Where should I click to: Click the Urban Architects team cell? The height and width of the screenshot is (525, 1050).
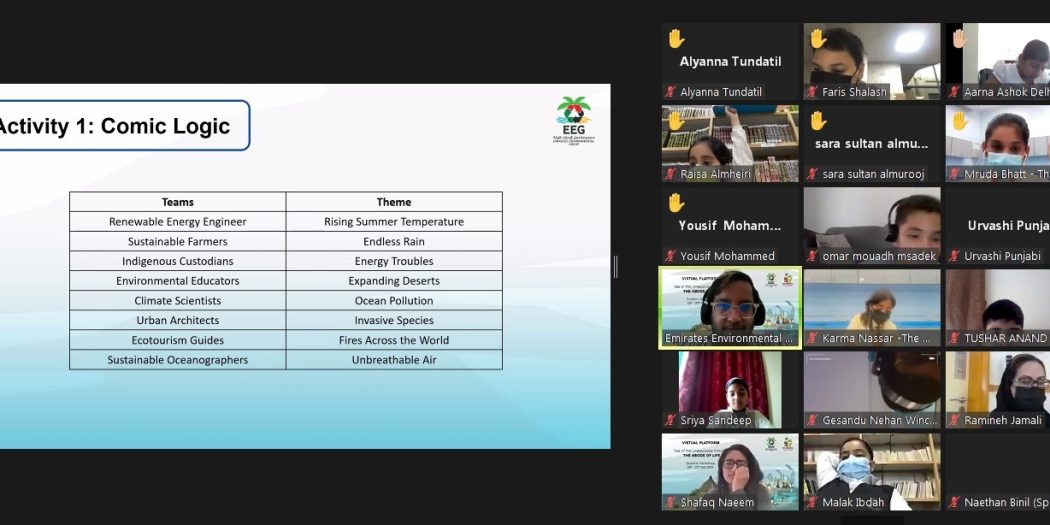(x=177, y=320)
